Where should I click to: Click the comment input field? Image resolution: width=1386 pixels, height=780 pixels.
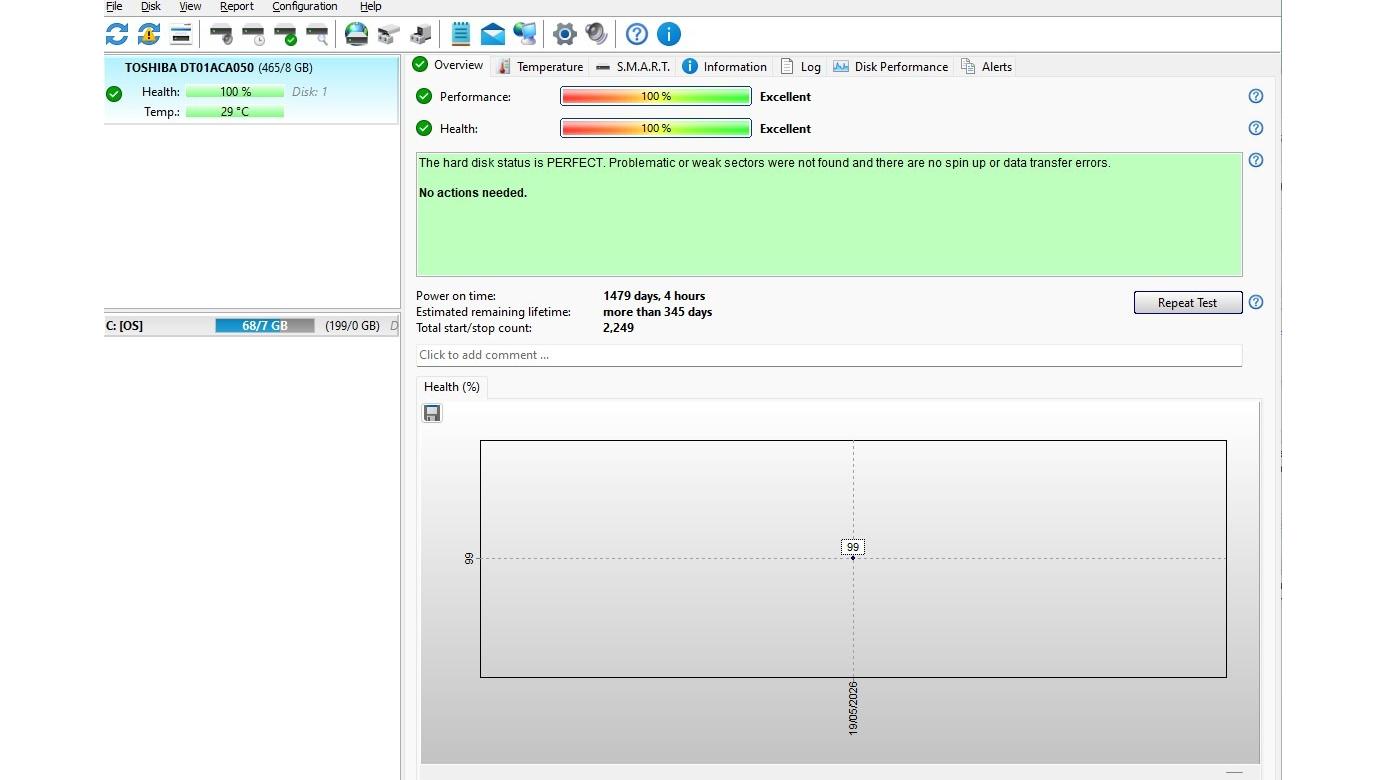click(x=829, y=355)
